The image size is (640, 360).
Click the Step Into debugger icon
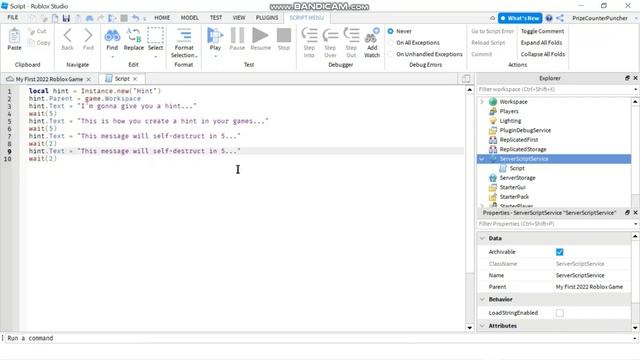(309, 36)
